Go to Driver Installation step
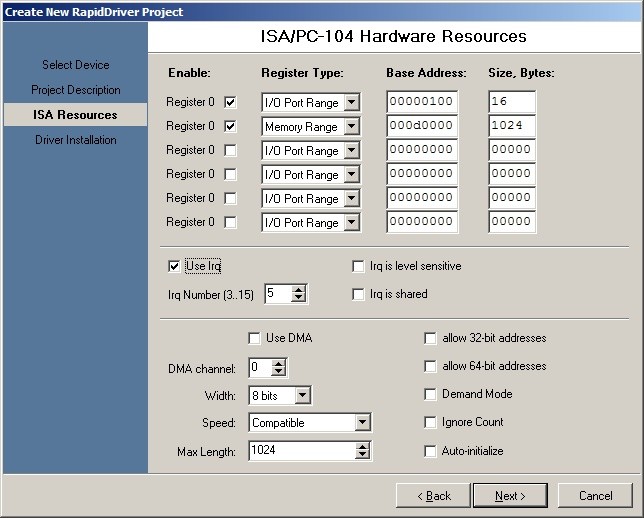This screenshot has width=644, height=518. [76, 140]
